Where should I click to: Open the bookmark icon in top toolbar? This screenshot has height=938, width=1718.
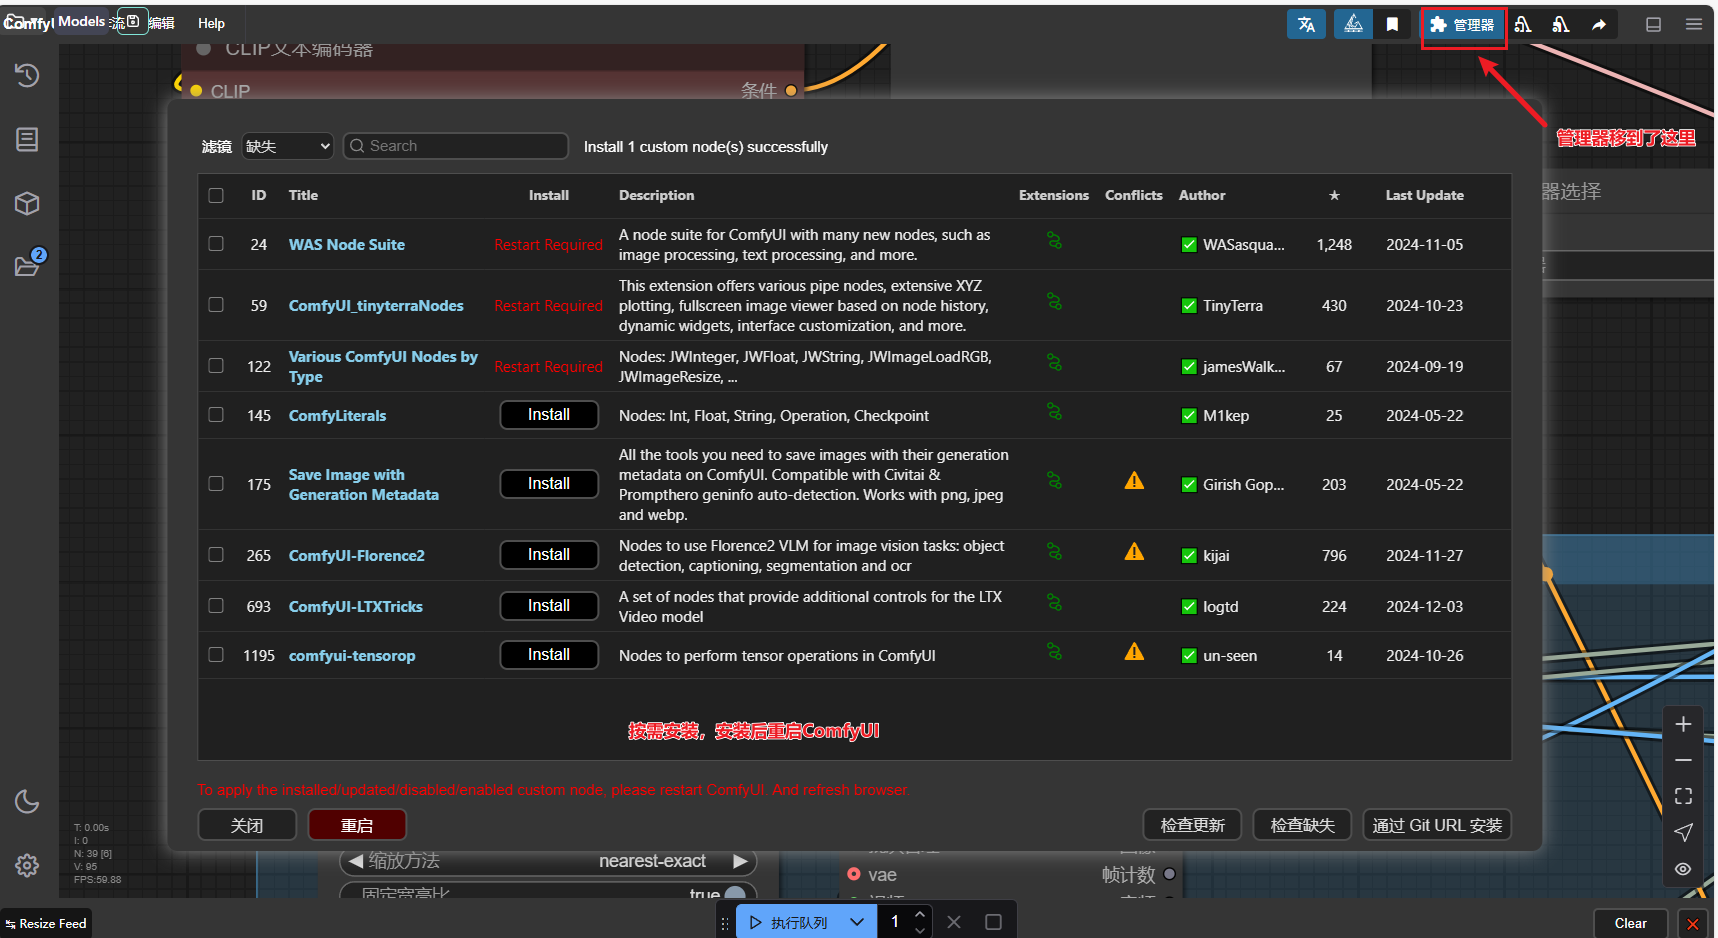[x=1392, y=25]
